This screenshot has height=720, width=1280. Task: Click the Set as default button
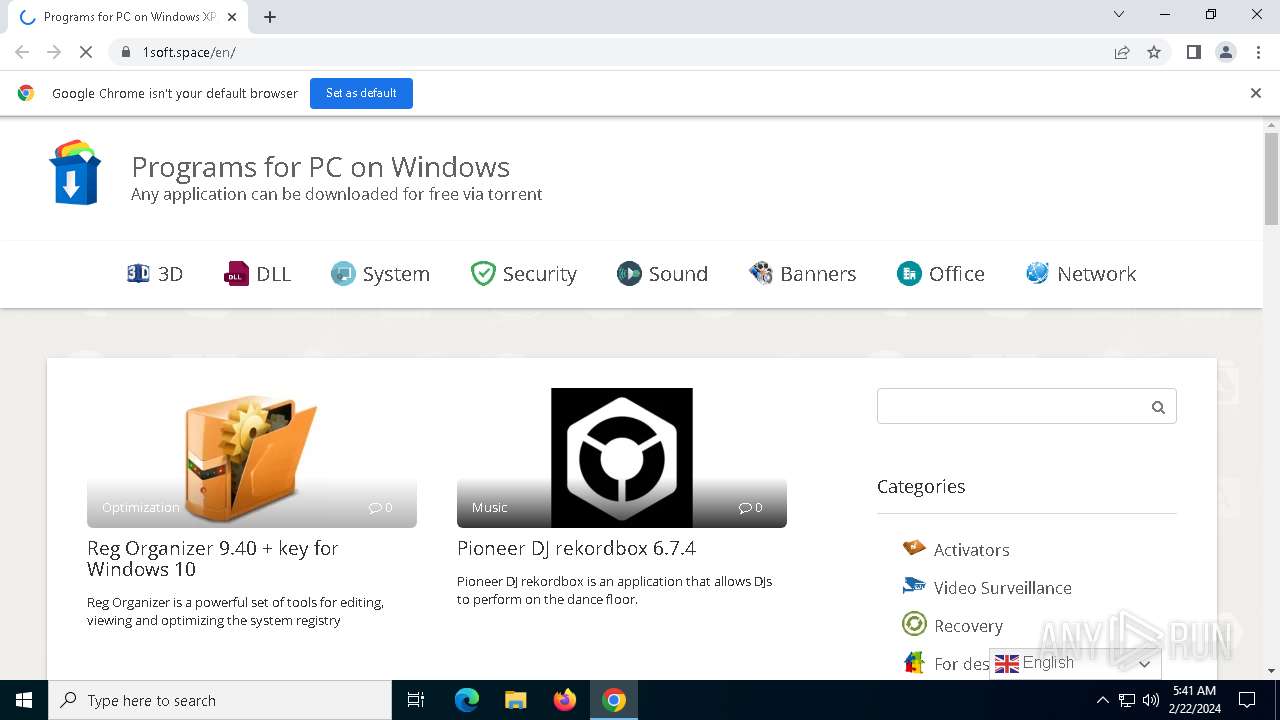[x=361, y=93]
